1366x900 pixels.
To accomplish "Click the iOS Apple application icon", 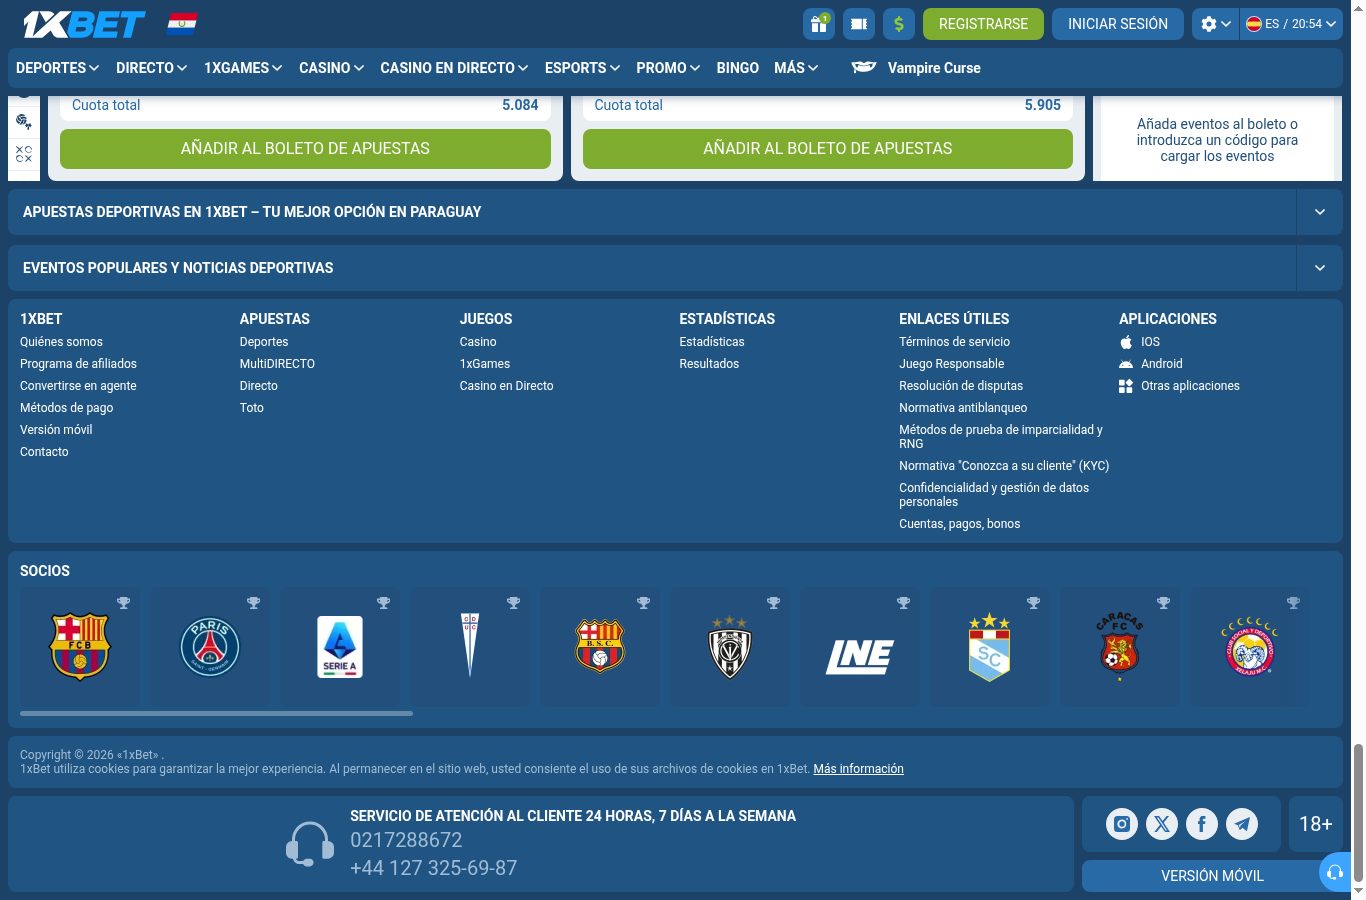I will [1126, 342].
